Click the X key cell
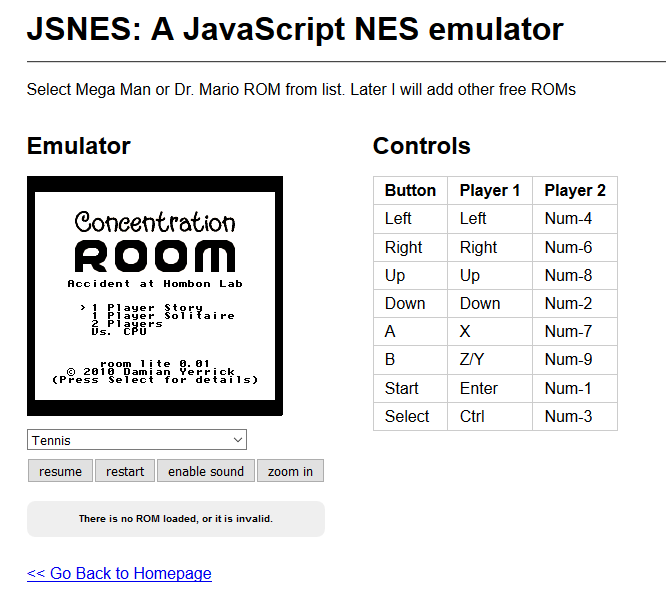The width and height of the screenshot is (666, 604). (490, 331)
